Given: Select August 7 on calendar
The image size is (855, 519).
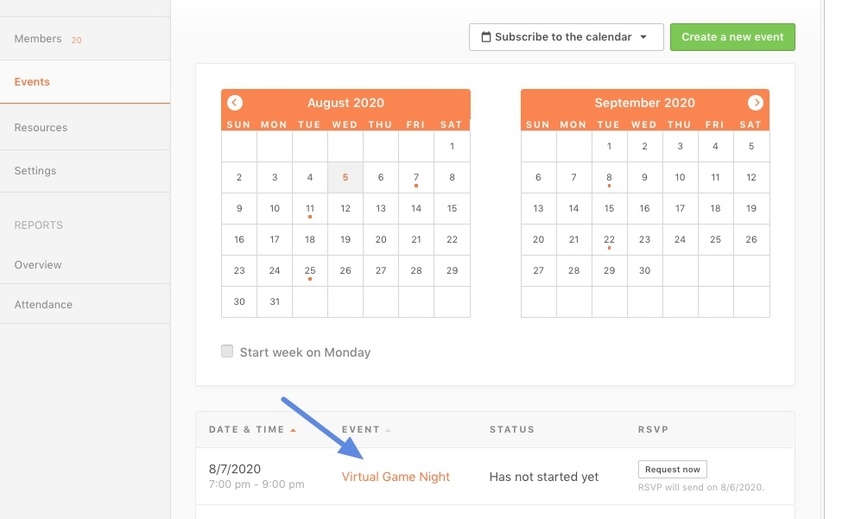Looking at the screenshot, I should coord(416,178).
